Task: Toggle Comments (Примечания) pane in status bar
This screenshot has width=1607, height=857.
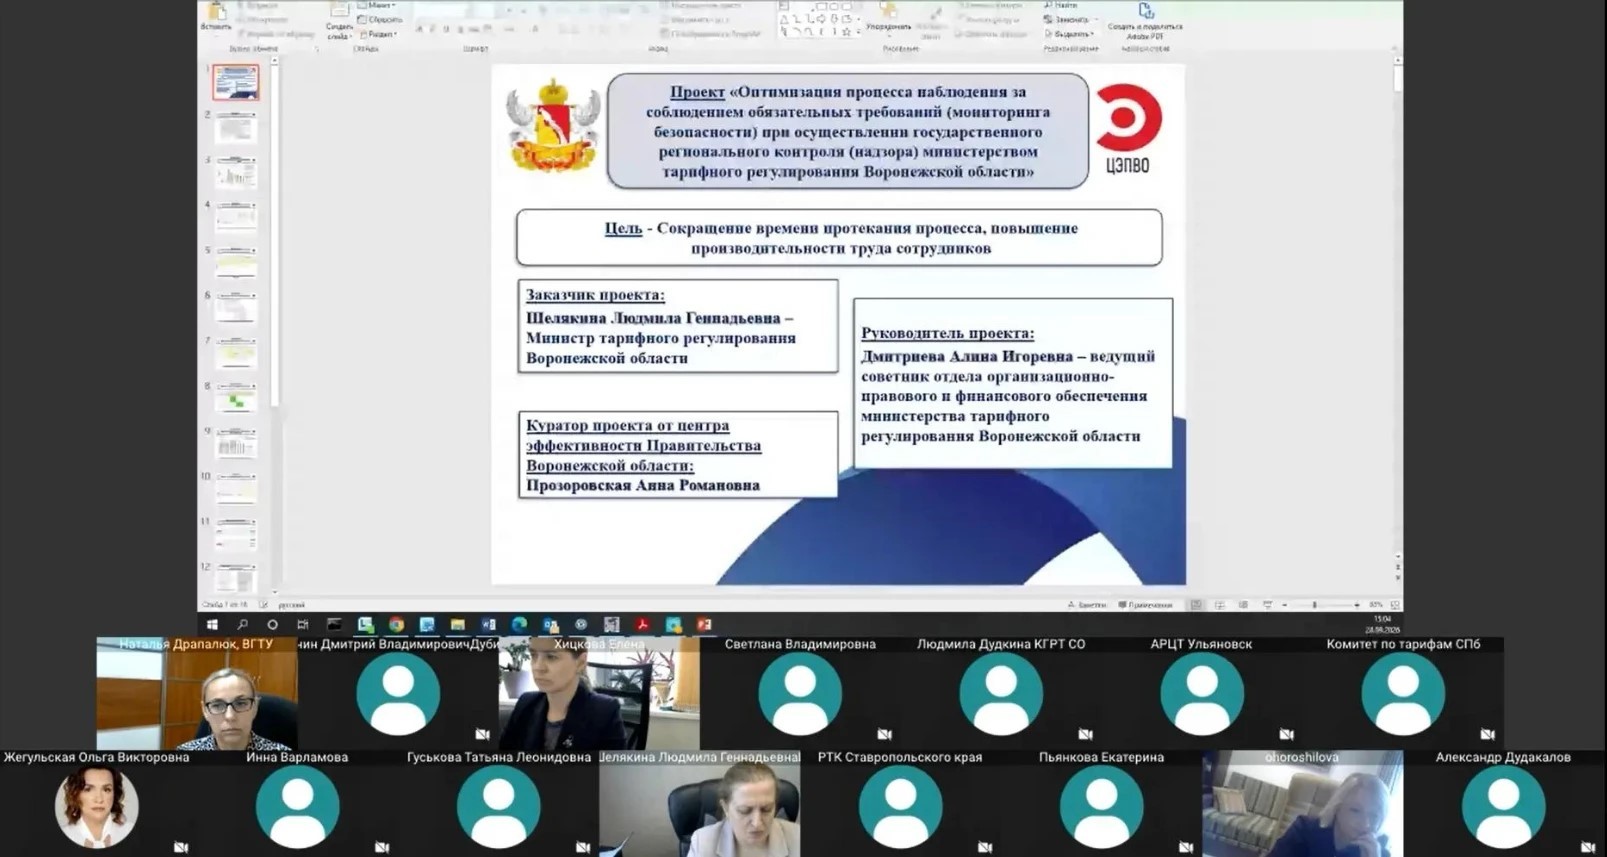Action: pos(1146,605)
